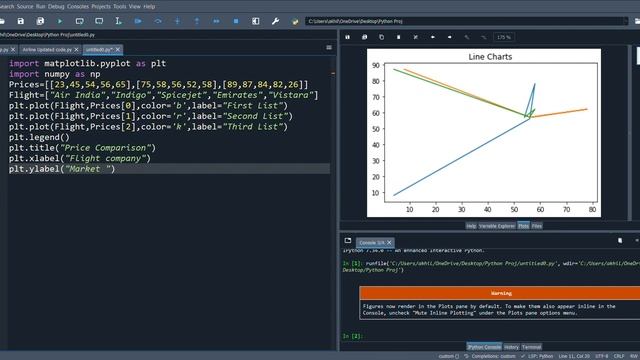The image size is (640, 360).
Task: Stop debugging square icon
Action: click(x=236, y=21)
